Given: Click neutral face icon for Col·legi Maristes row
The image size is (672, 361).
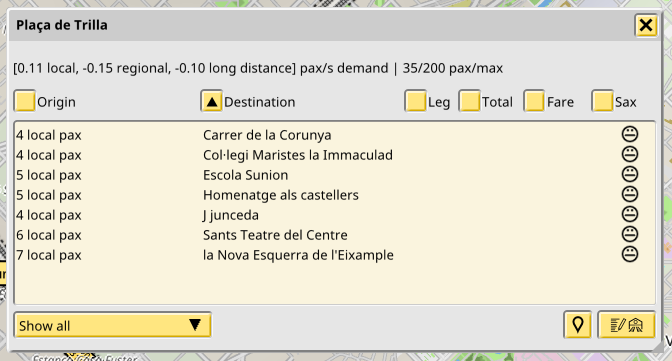Looking at the screenshot, I should 630,154.
